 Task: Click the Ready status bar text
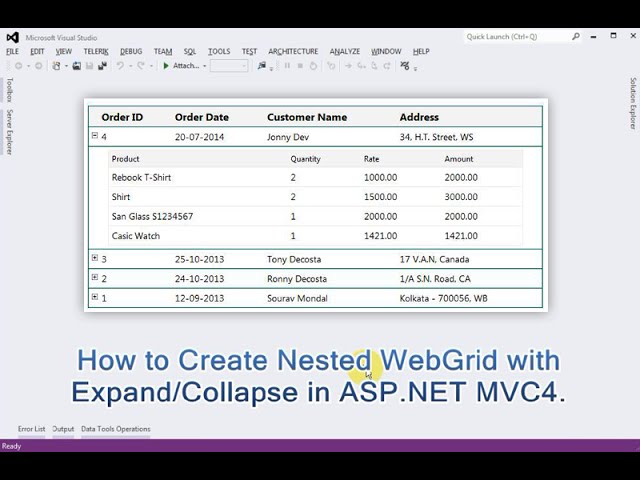pyautogui.click(x=11, y=446)
